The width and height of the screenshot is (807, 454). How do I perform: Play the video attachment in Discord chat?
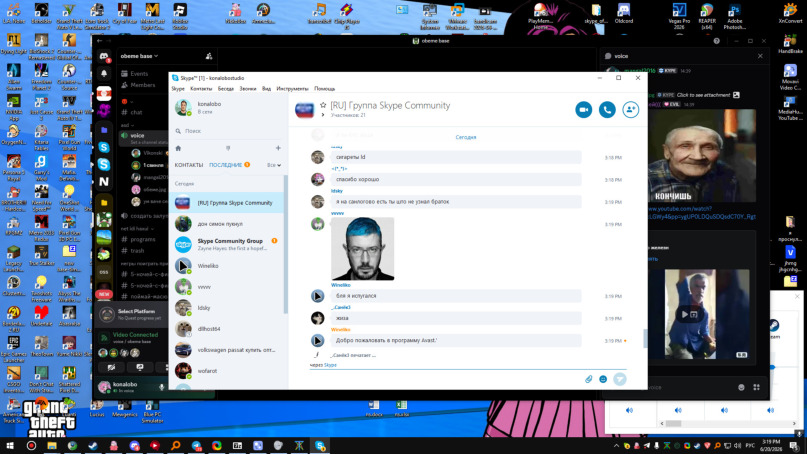(x=690, y=314)
